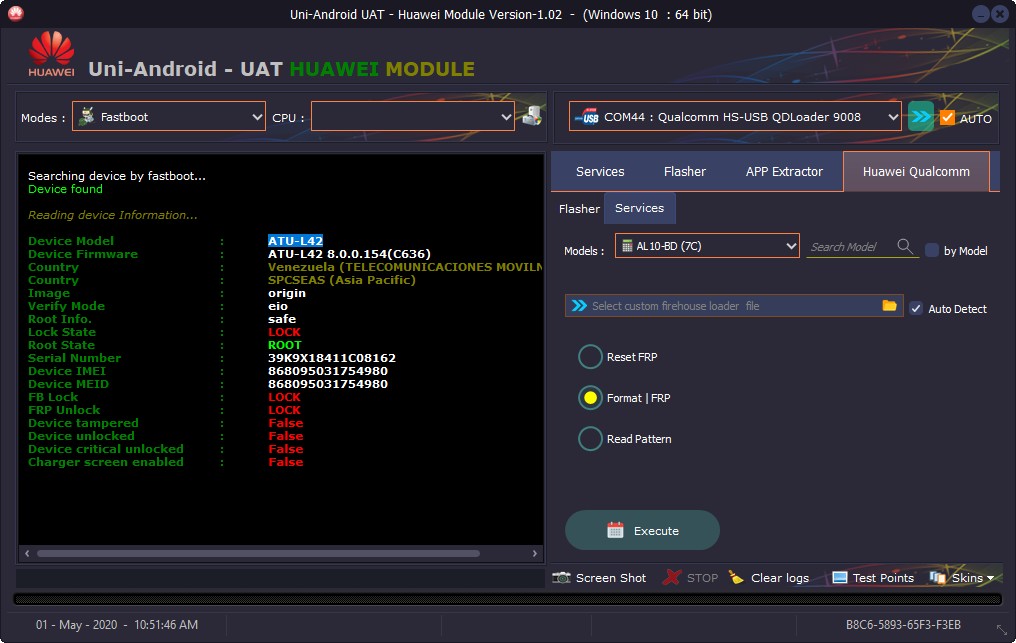Click the log scrollbar right arrow
Screen dimensions: 1016x643
pos(535,554)
